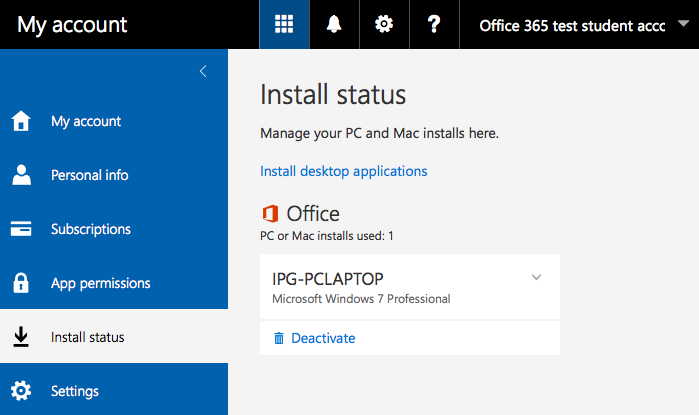Viewport: 699px width, 415px height.
Task: Click Install desktop applications link
Action: (x=344, y=171)
